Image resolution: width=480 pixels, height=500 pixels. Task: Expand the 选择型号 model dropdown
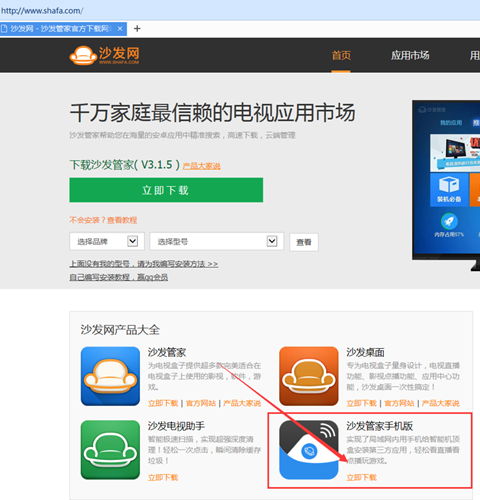[217, 241]
